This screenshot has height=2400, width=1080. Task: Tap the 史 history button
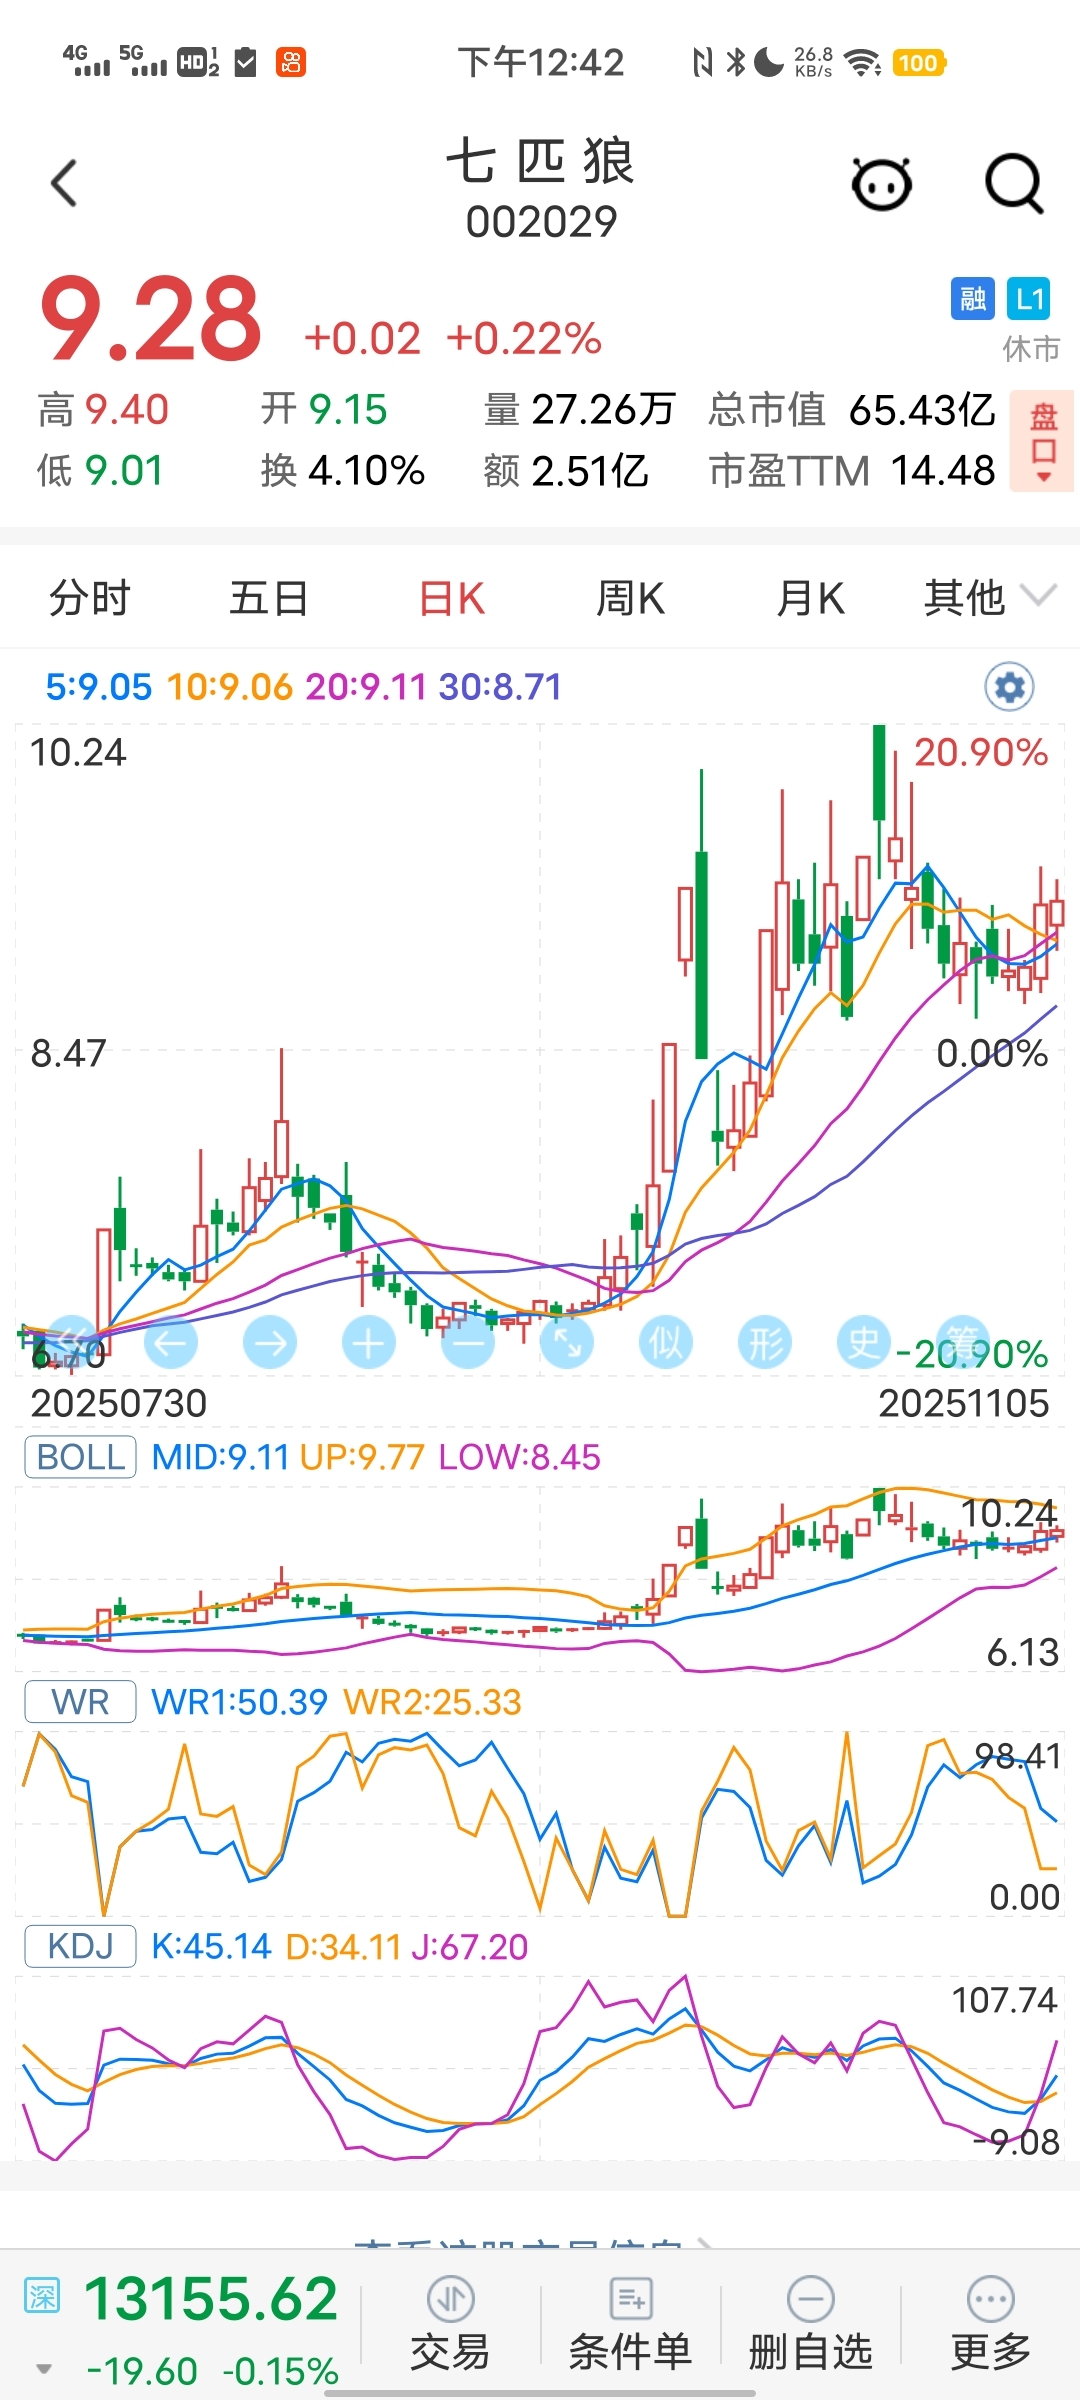864,1343
